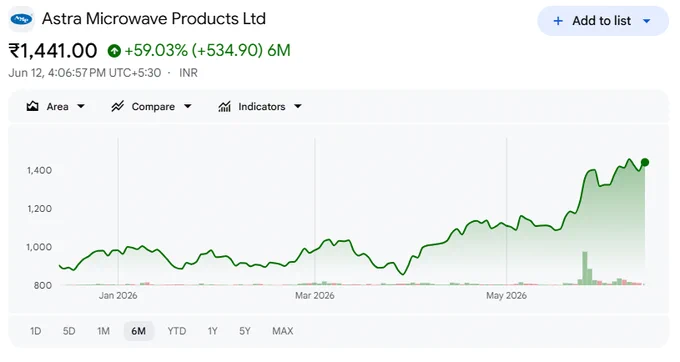
Task: Click the ₹1,441.00 price value
Action: click(53, 51)
